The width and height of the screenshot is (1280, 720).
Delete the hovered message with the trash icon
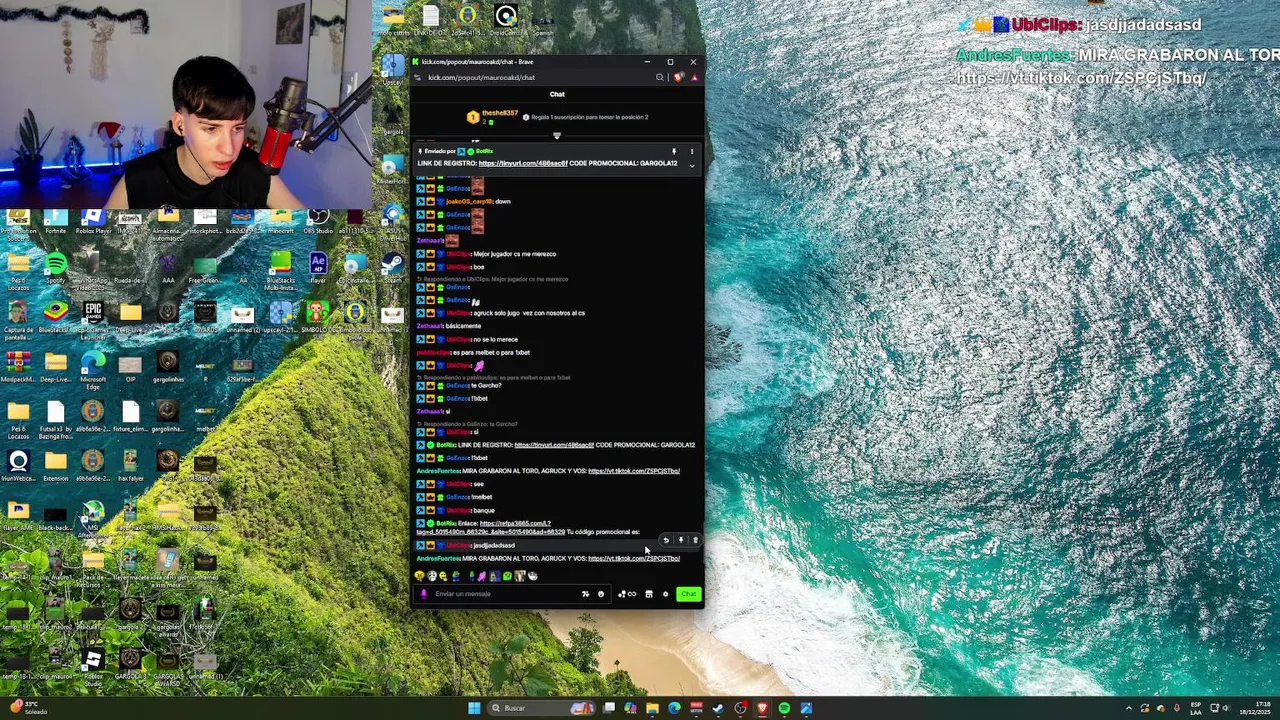point(695,540)
